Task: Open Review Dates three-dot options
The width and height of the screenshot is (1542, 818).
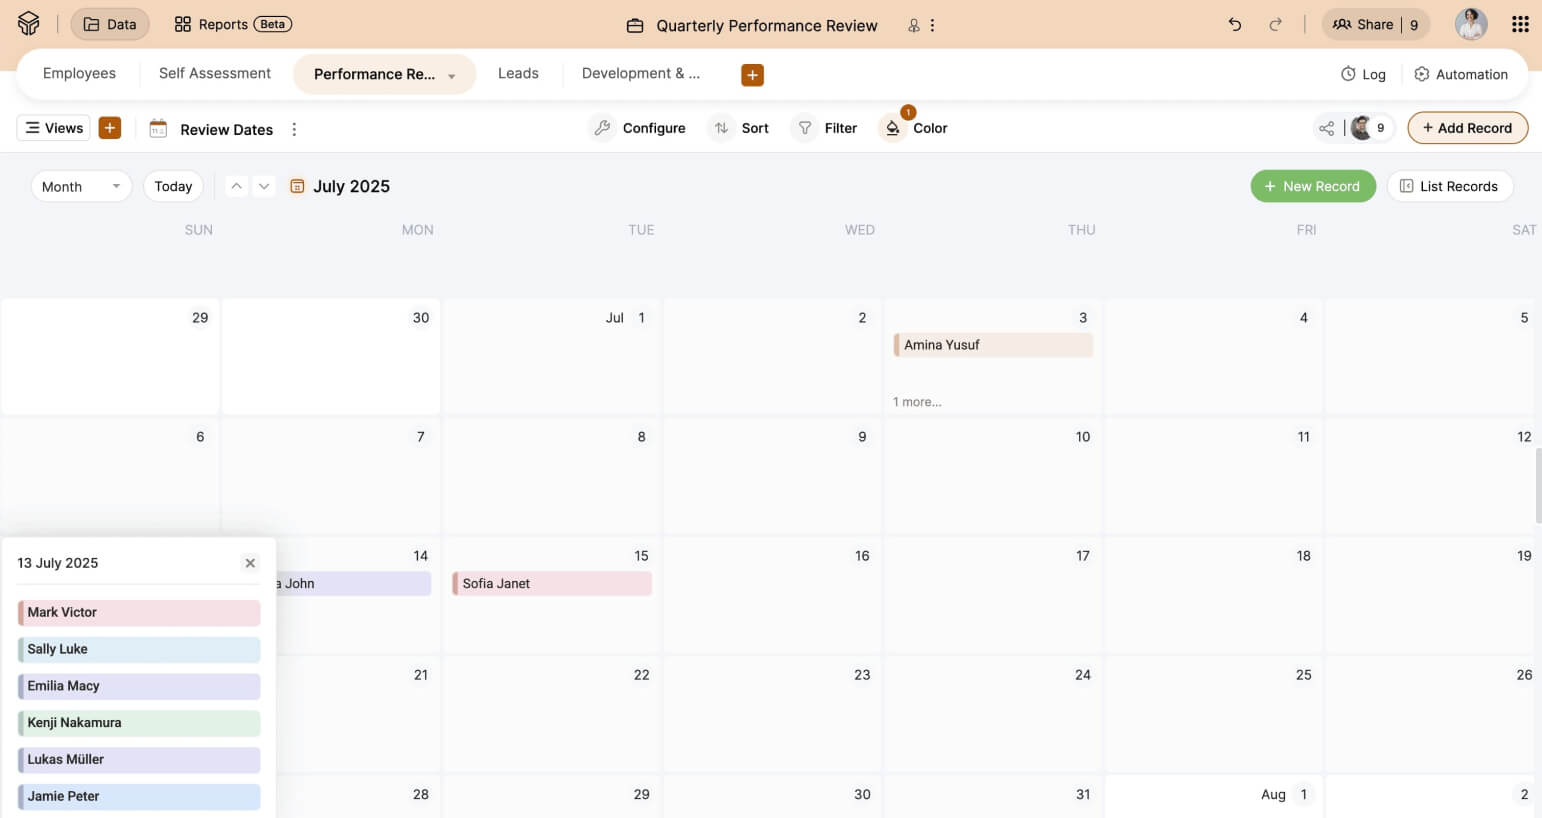Action: click(294, 130)
